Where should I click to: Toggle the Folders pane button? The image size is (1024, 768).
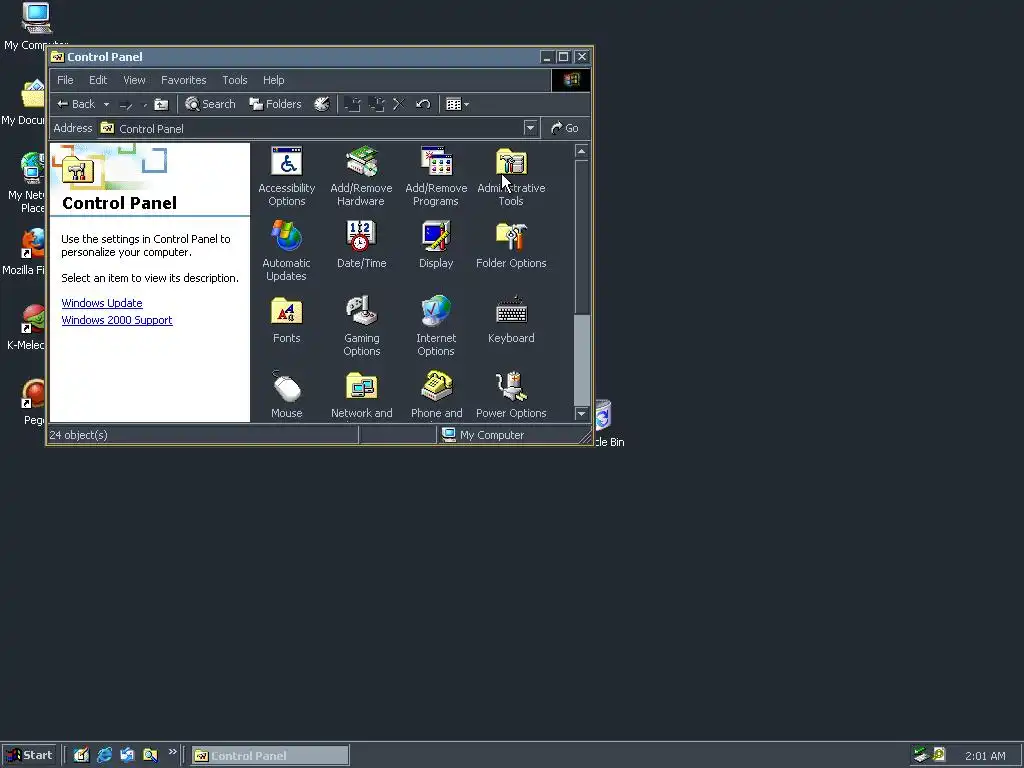(x=276, y=104)
